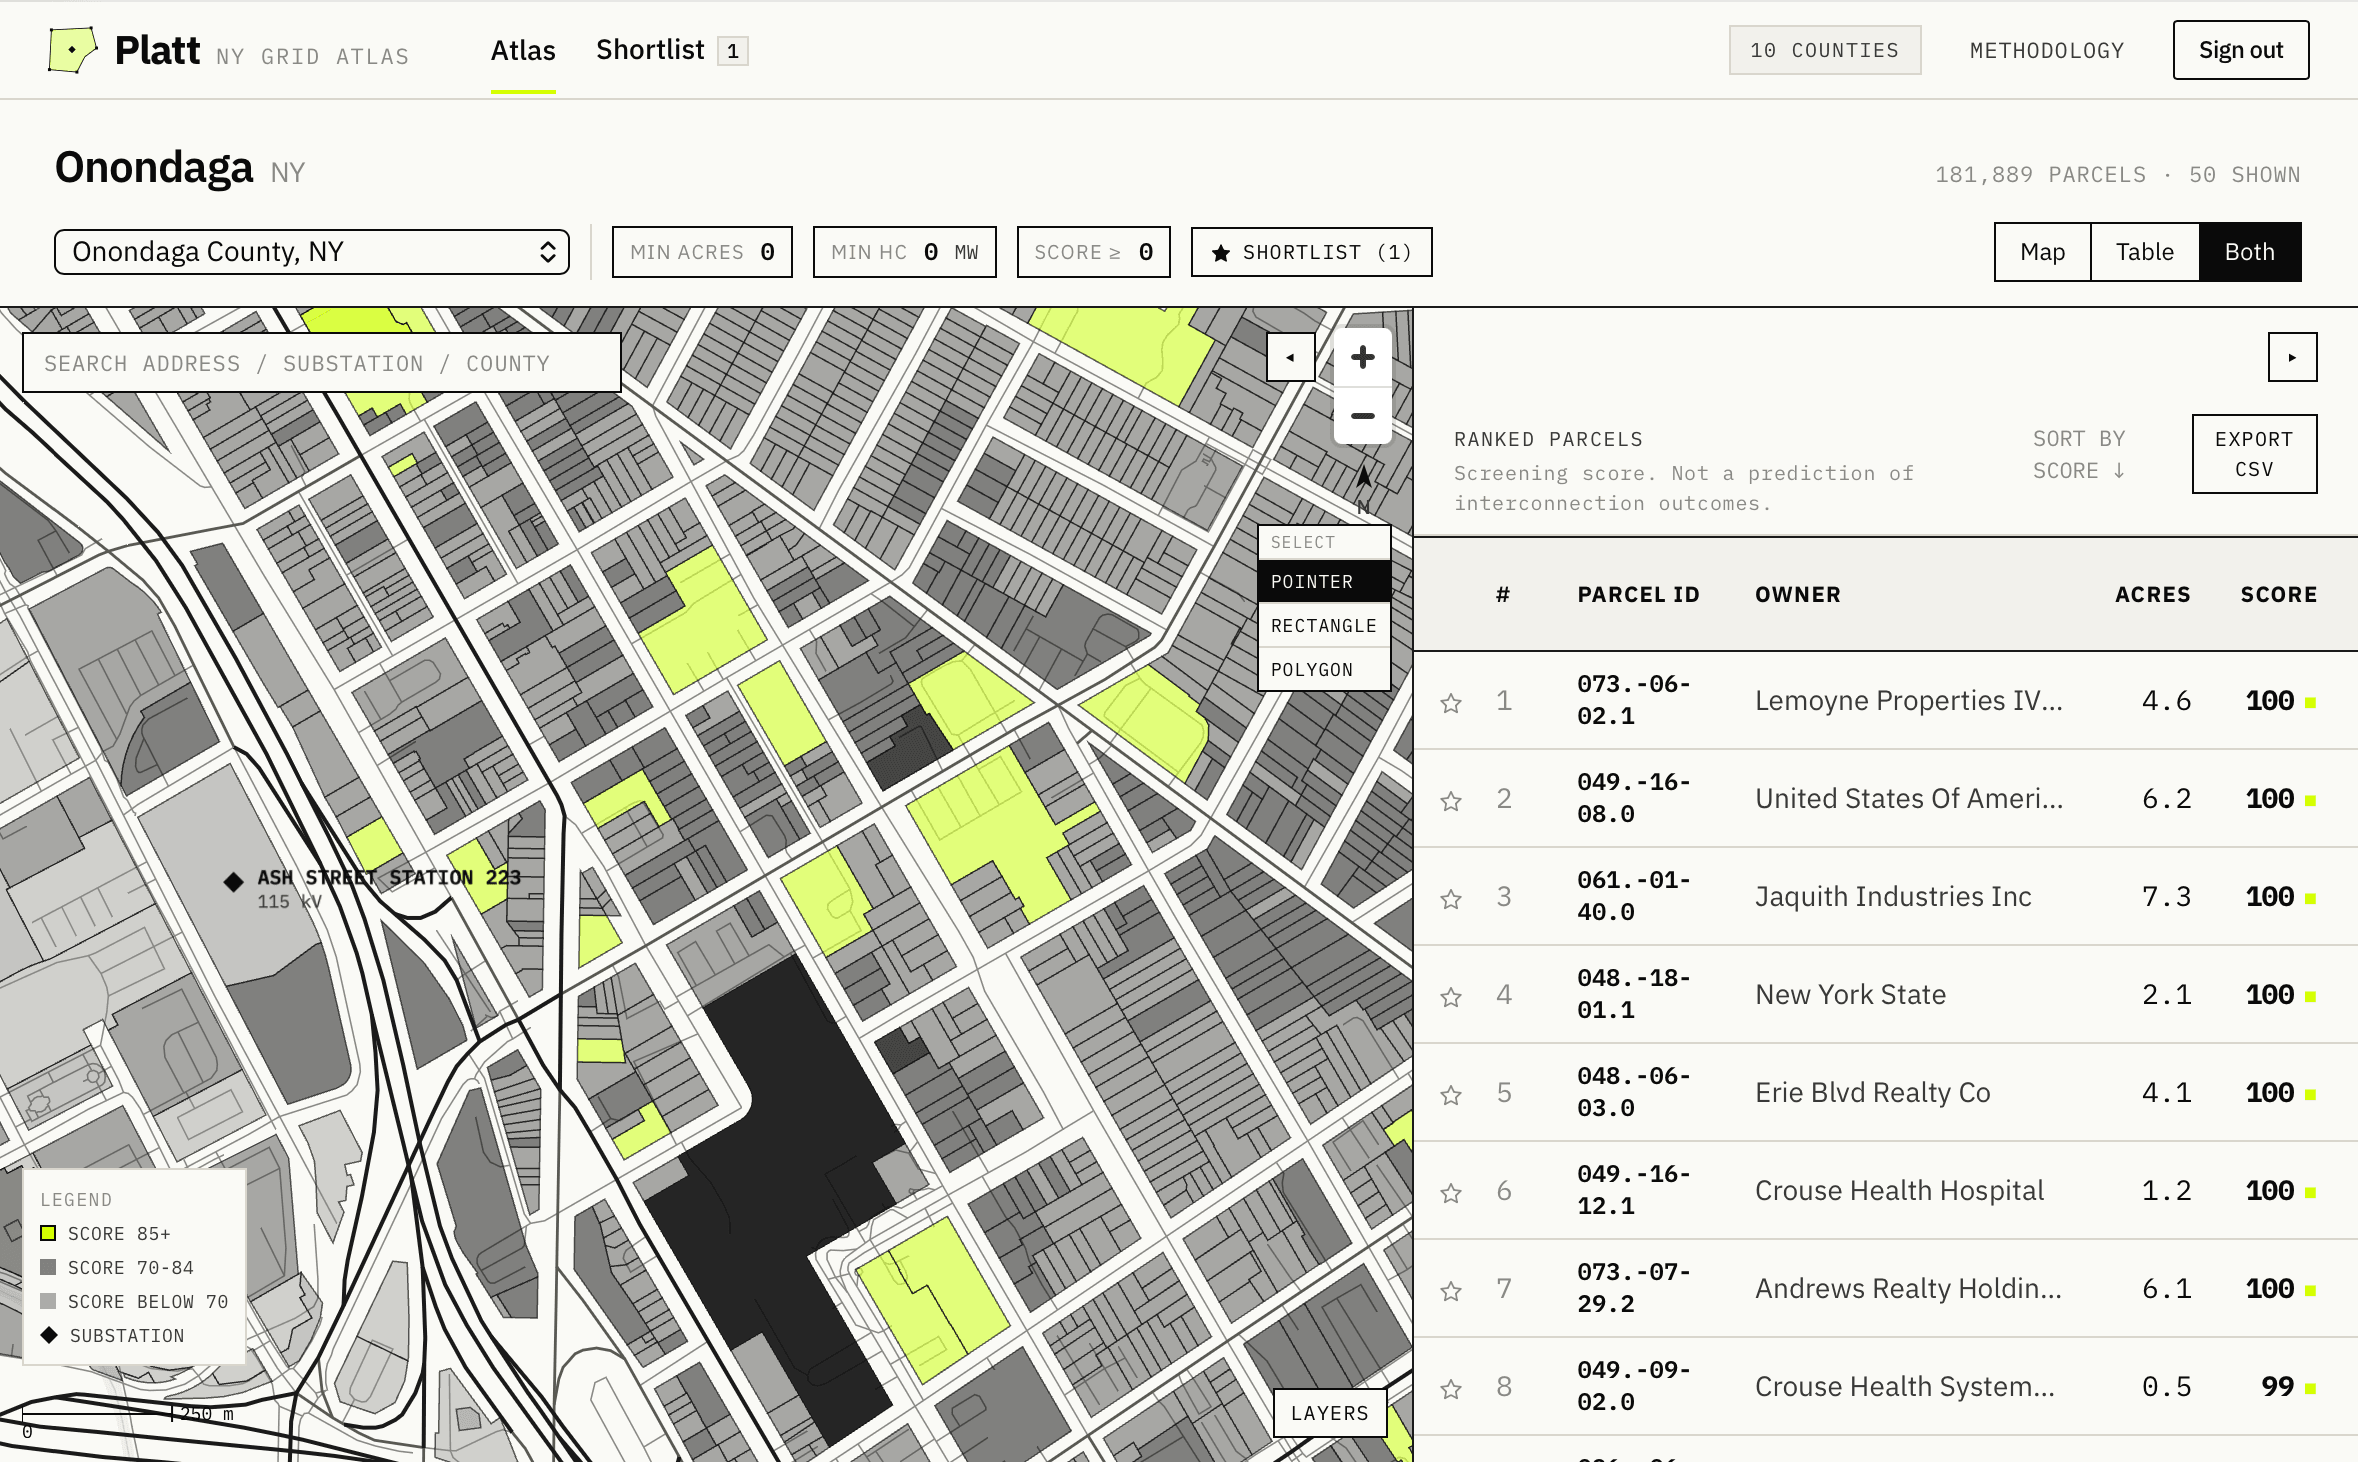Star the Andrews Realty Holdings parcel
Viewport: 2358px width, 1462px height.
click(1451, 1291)
